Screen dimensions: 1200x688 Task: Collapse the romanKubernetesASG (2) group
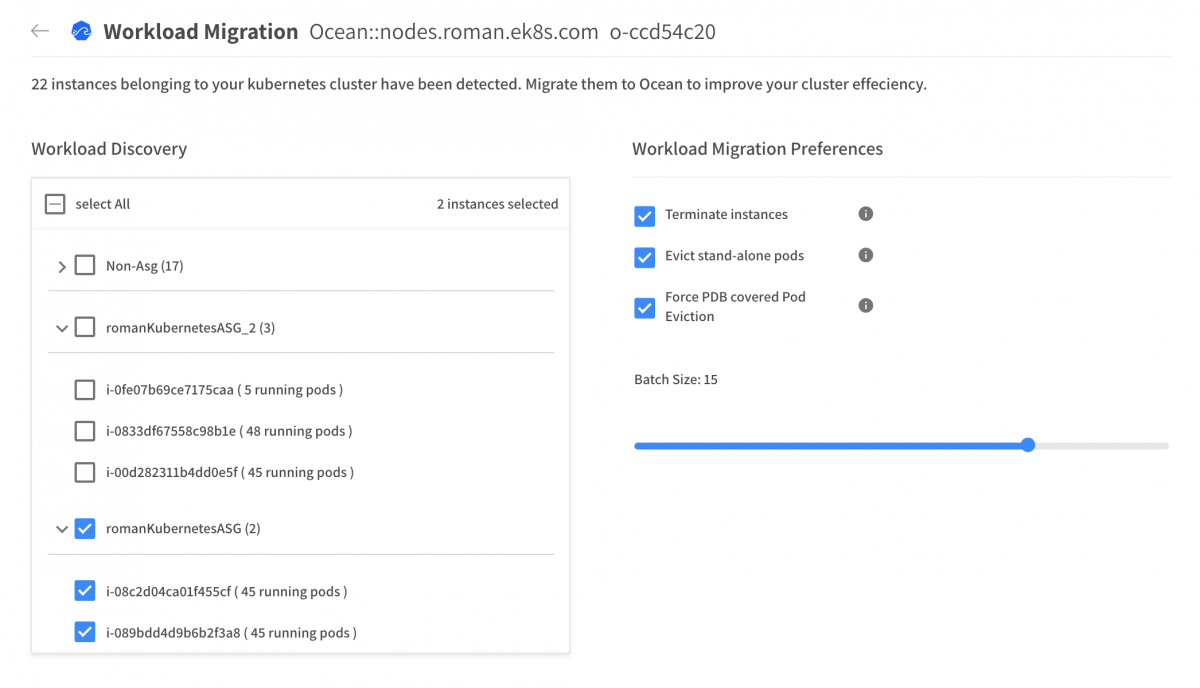62,529
